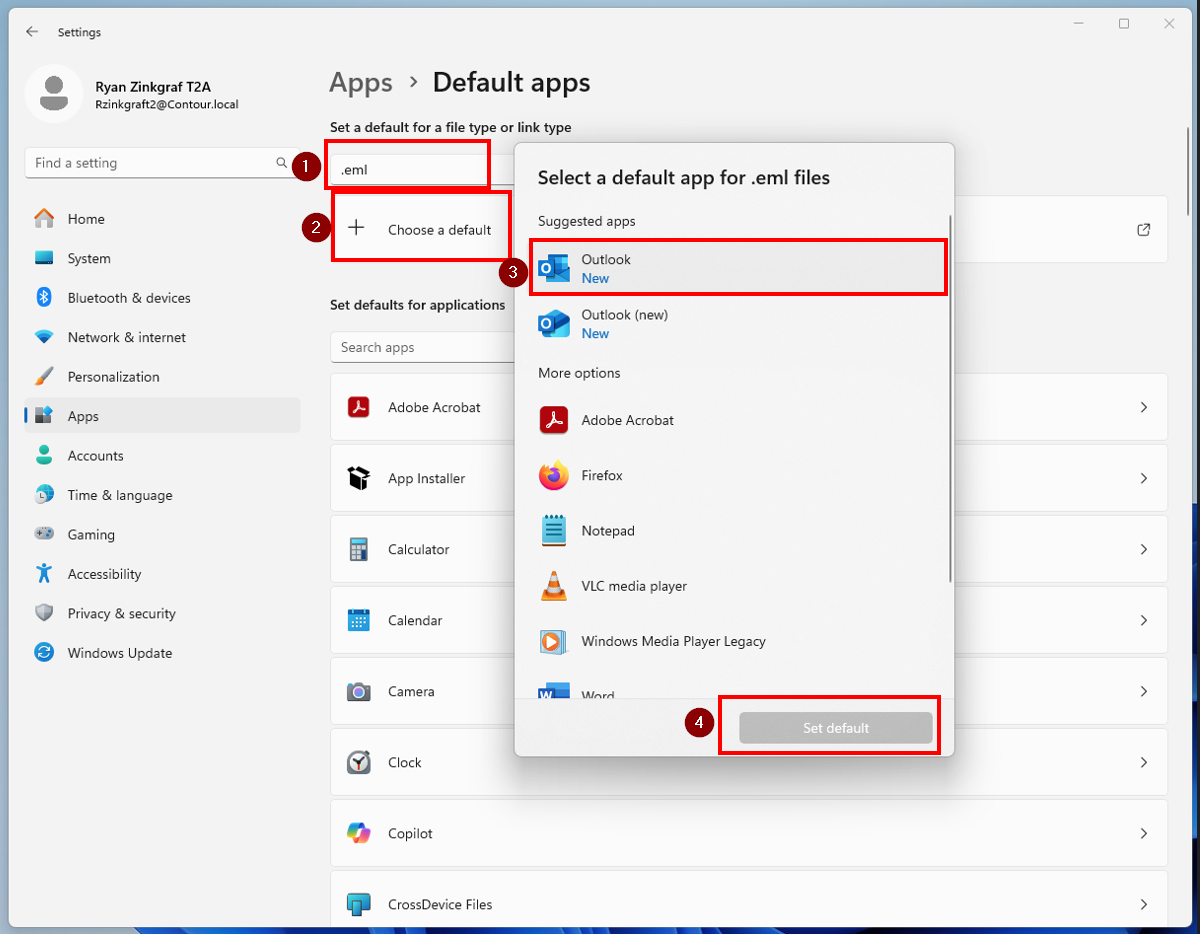The image size is (1200, 934).
Task: Expand CrossDevice Files row chevron
Action: 1144,905
